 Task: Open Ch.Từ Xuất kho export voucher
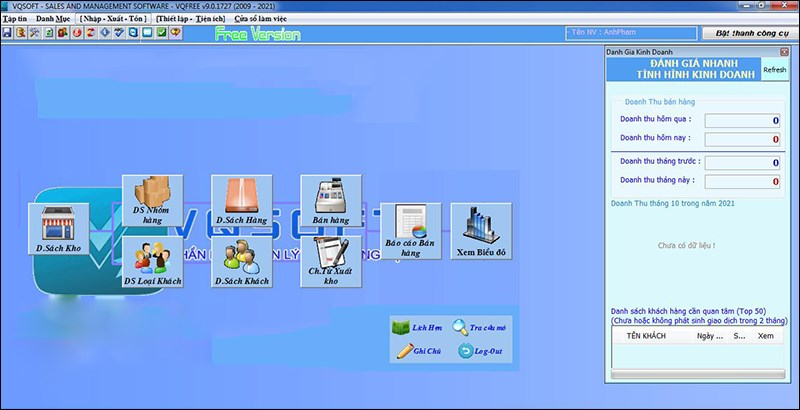[330, 262]
